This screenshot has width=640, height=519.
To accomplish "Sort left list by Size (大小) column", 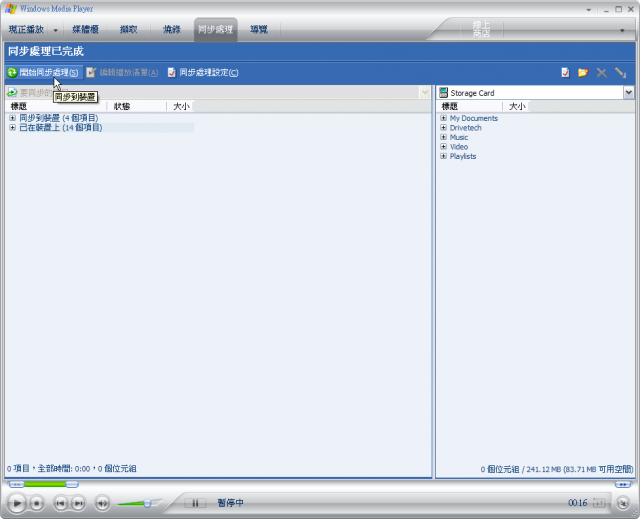I will (x=180, y=106).
